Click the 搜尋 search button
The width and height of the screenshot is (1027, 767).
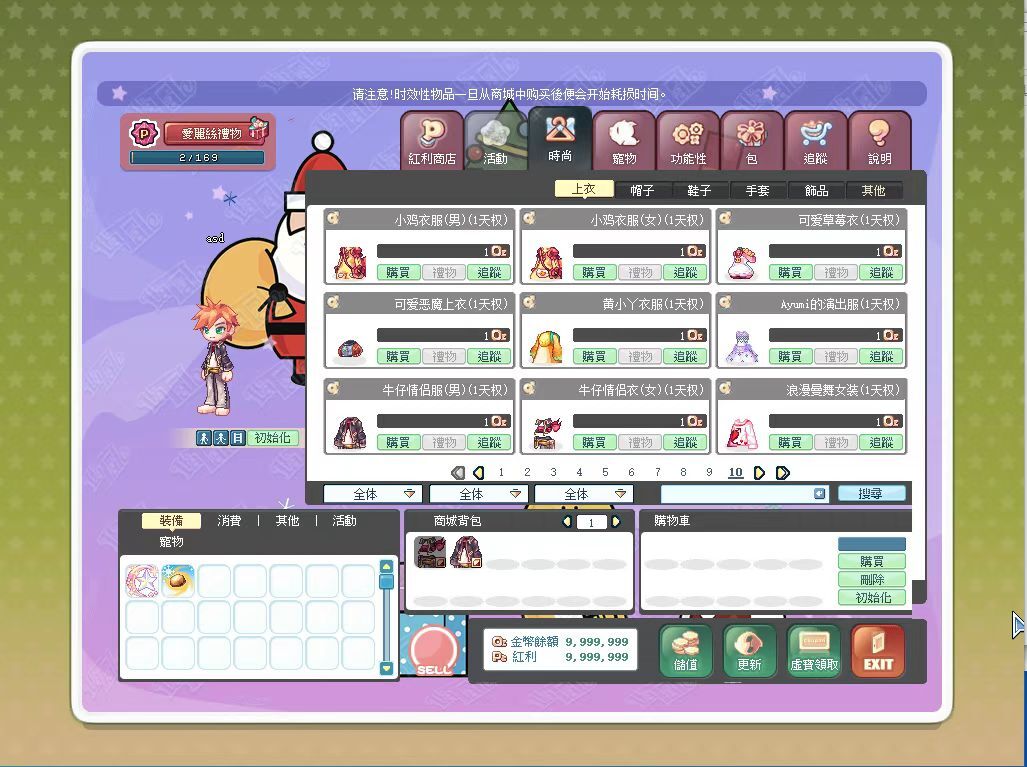coord(872,494)
